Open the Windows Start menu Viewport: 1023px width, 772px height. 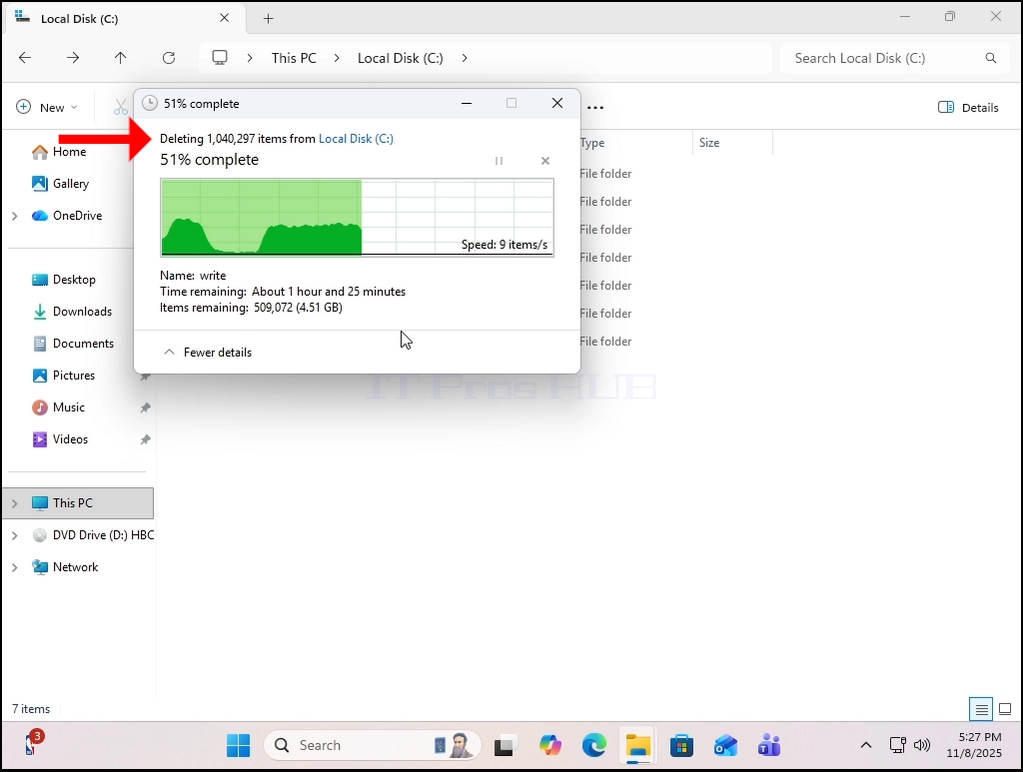point(238,745)
